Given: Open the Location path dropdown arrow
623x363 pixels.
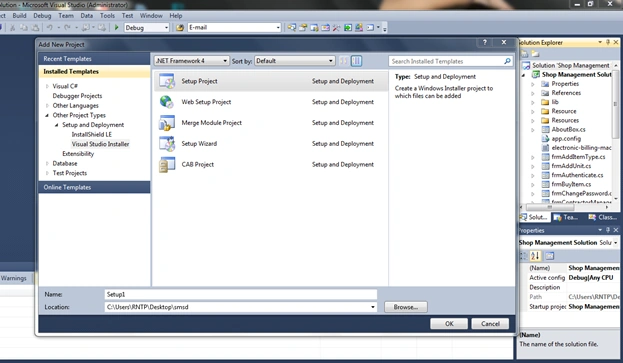Looking at the screenshot, I should (x=373, y=307).
